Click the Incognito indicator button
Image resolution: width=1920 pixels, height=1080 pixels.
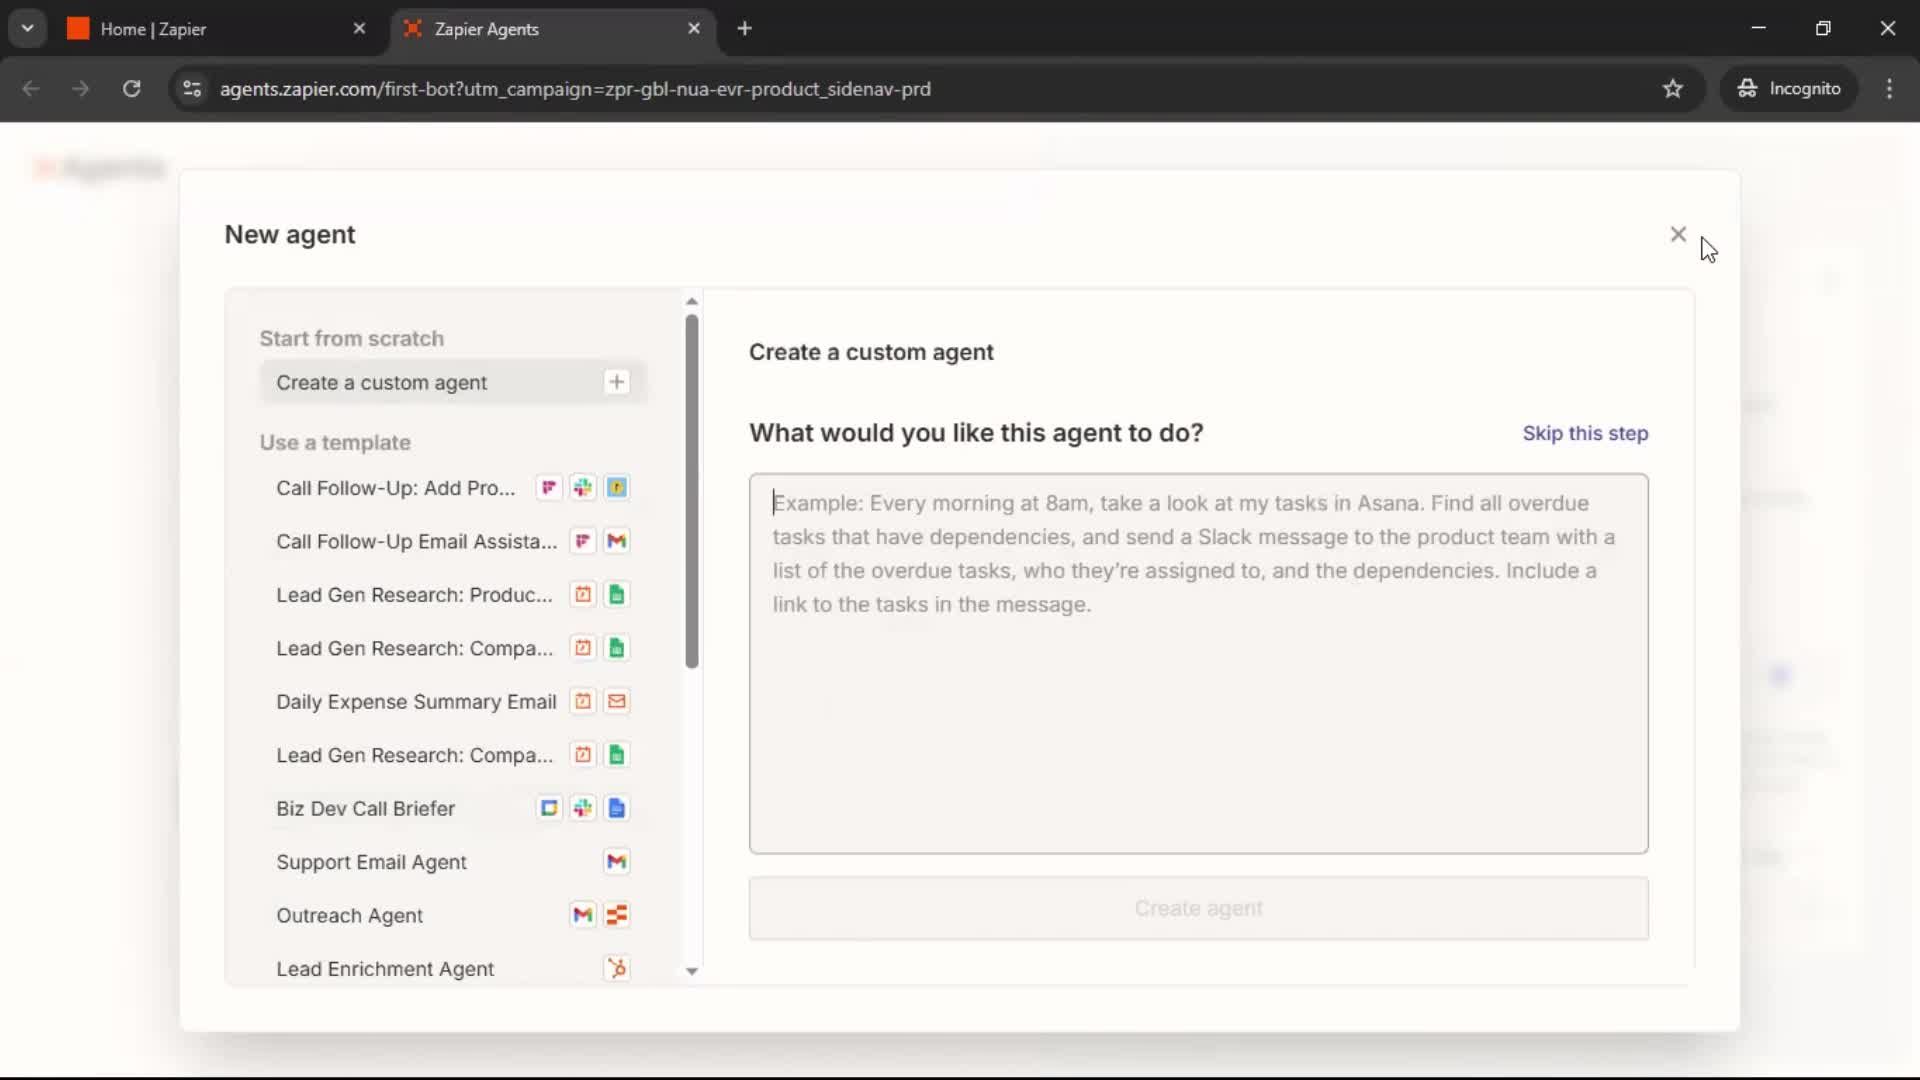pos(1789,89)
